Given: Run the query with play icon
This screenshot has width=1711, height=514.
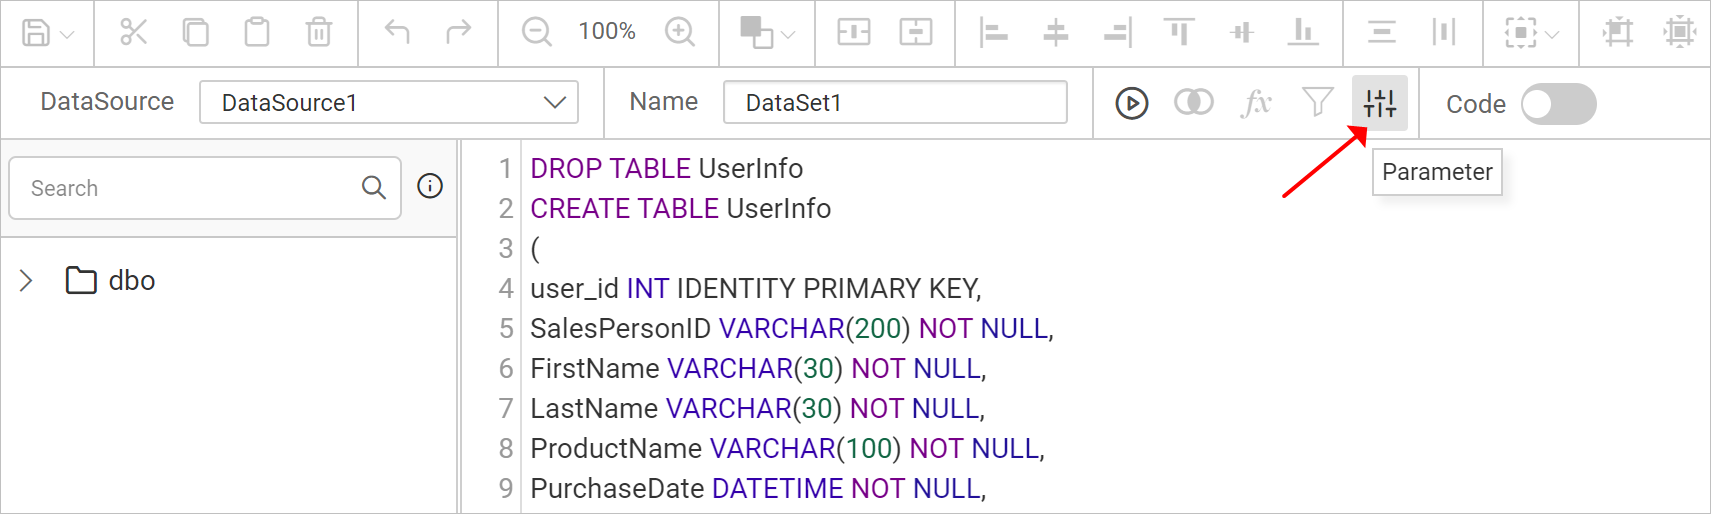Looking at the screenshot, I should pos(1132,103).
